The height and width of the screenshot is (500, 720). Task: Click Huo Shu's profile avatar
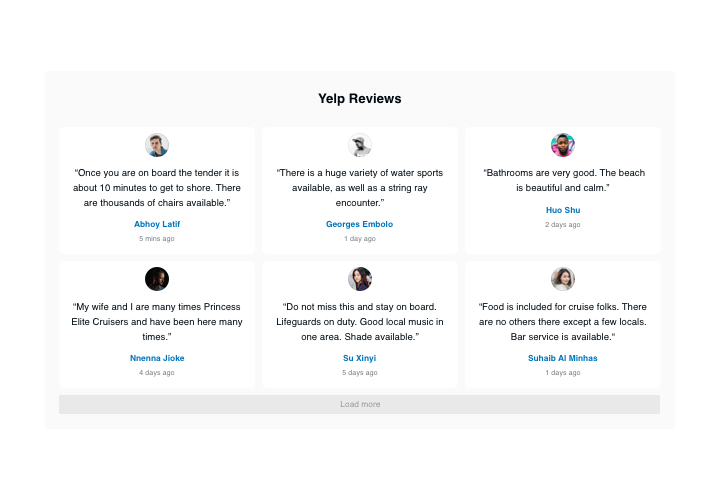(x=563, y=145)
